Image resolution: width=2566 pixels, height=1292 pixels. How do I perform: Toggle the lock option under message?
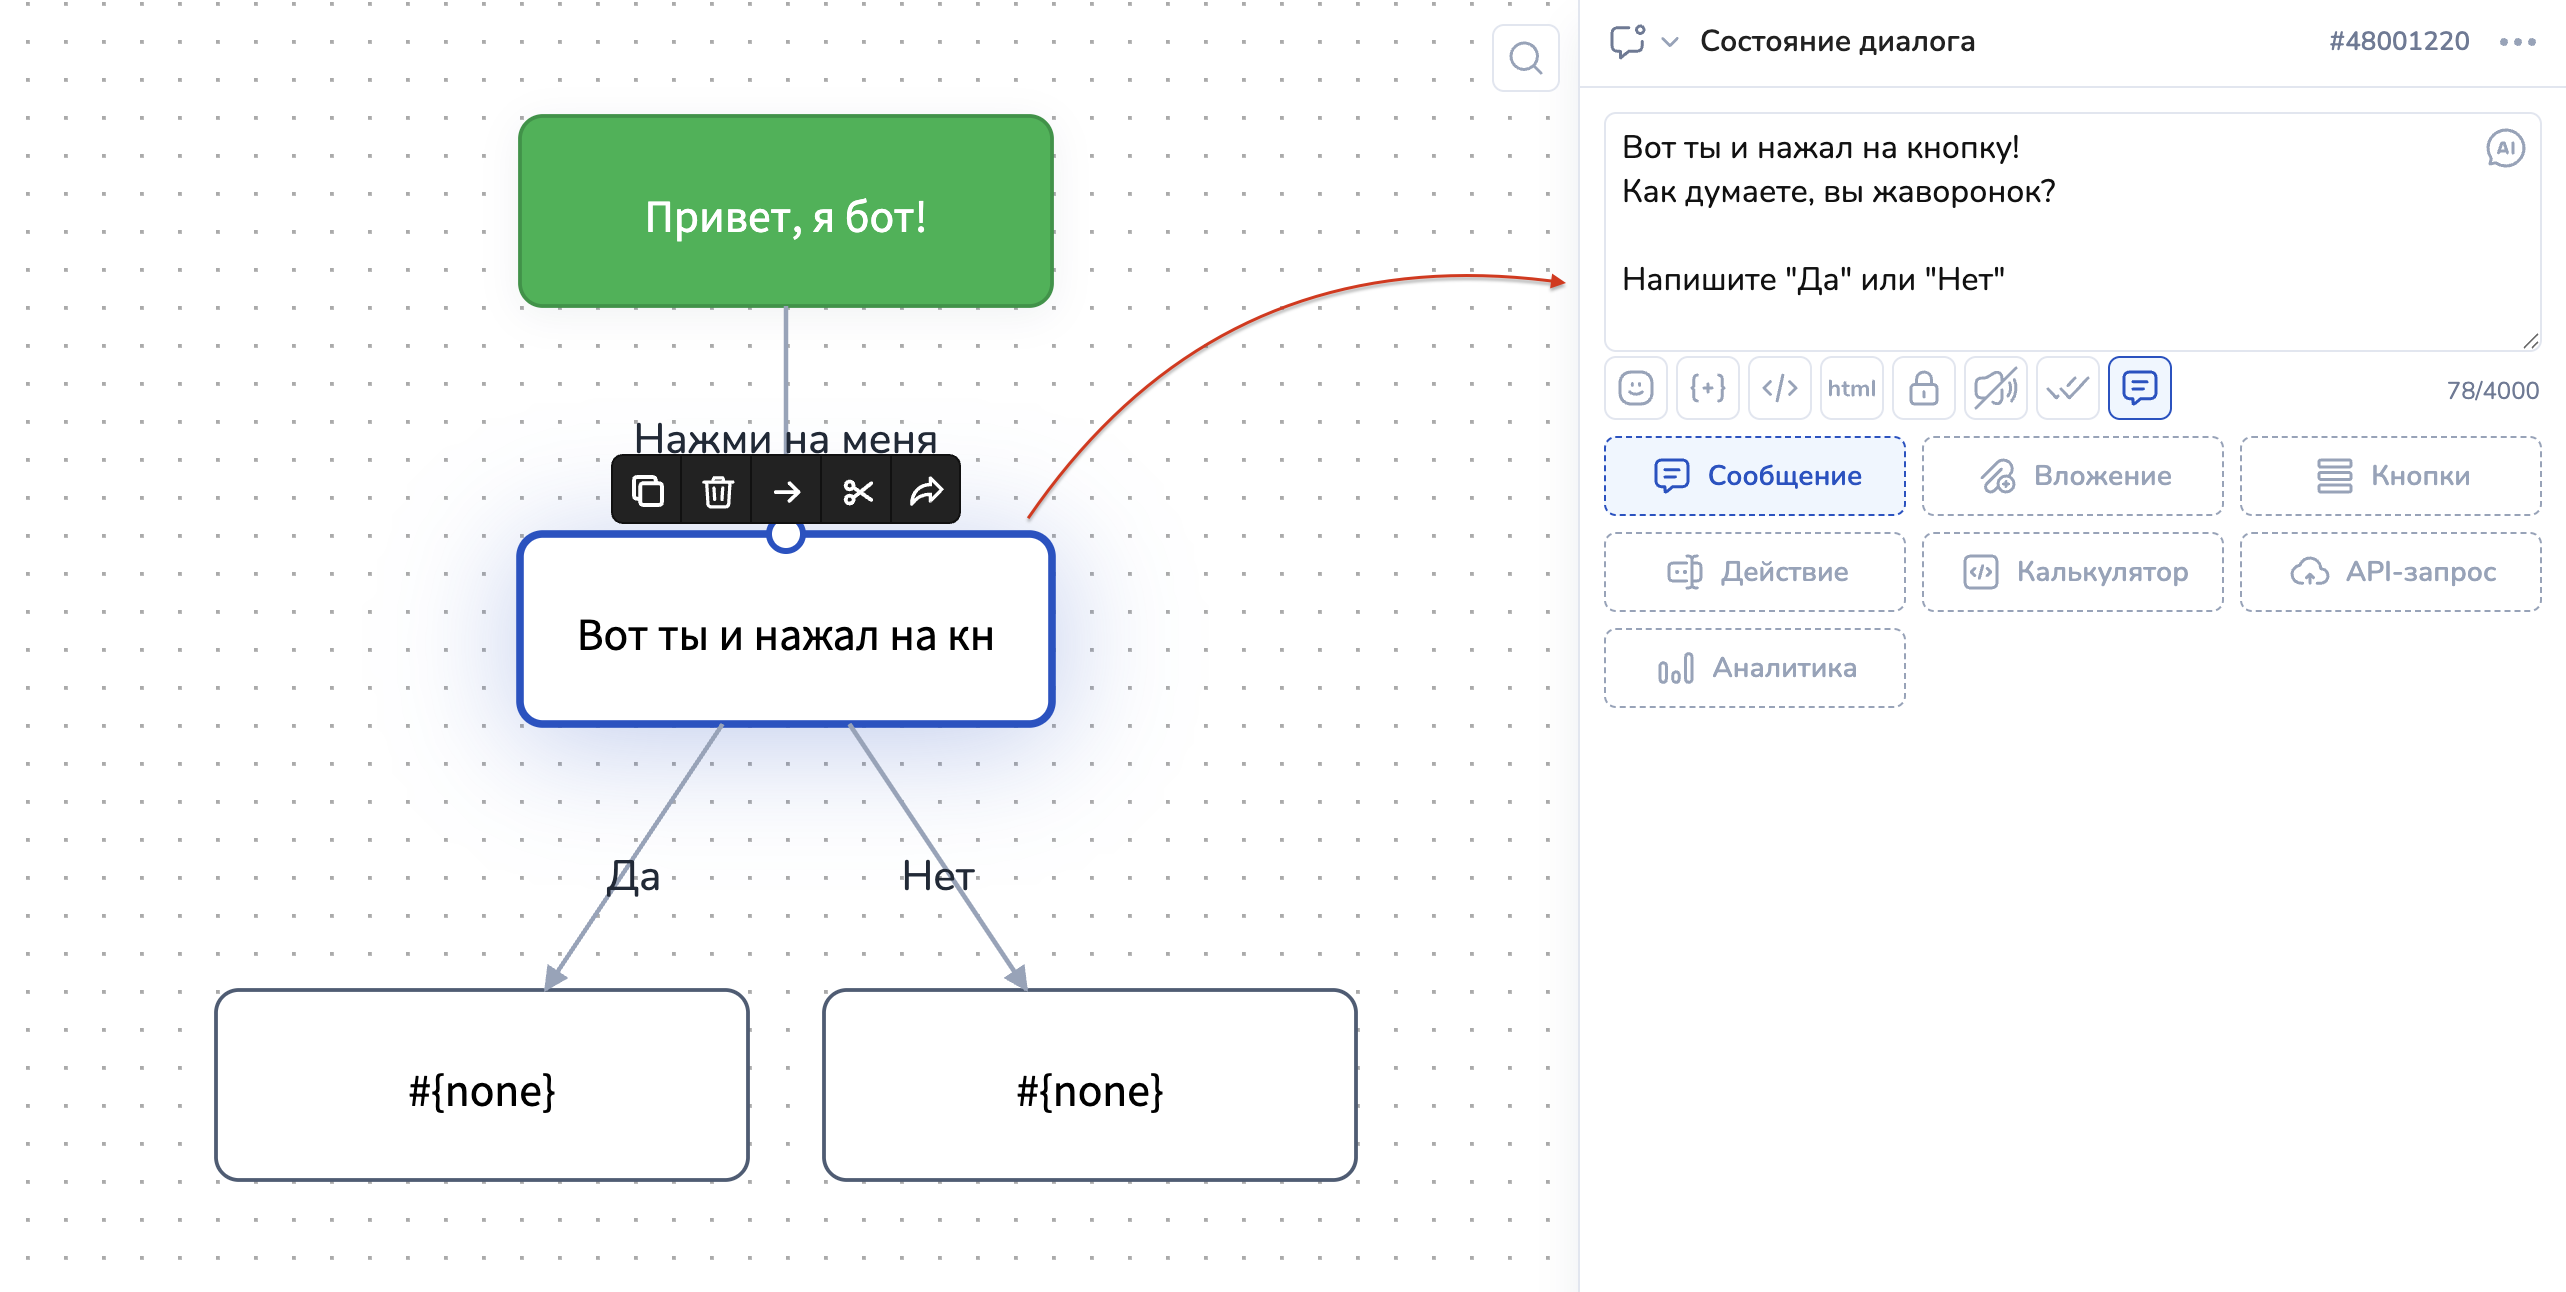(1923, 388)
